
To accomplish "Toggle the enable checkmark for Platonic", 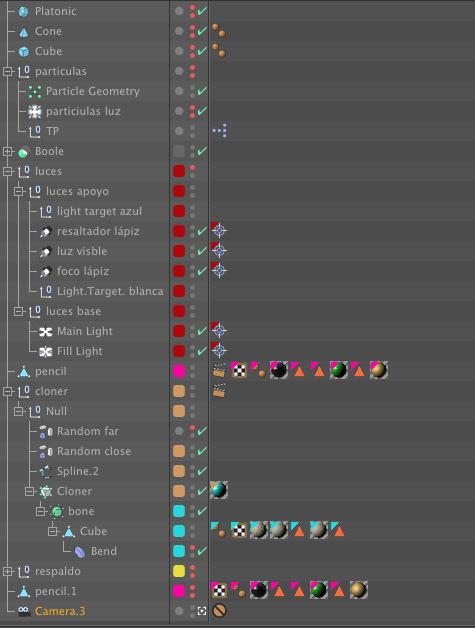I will click(x=202, y=11).
